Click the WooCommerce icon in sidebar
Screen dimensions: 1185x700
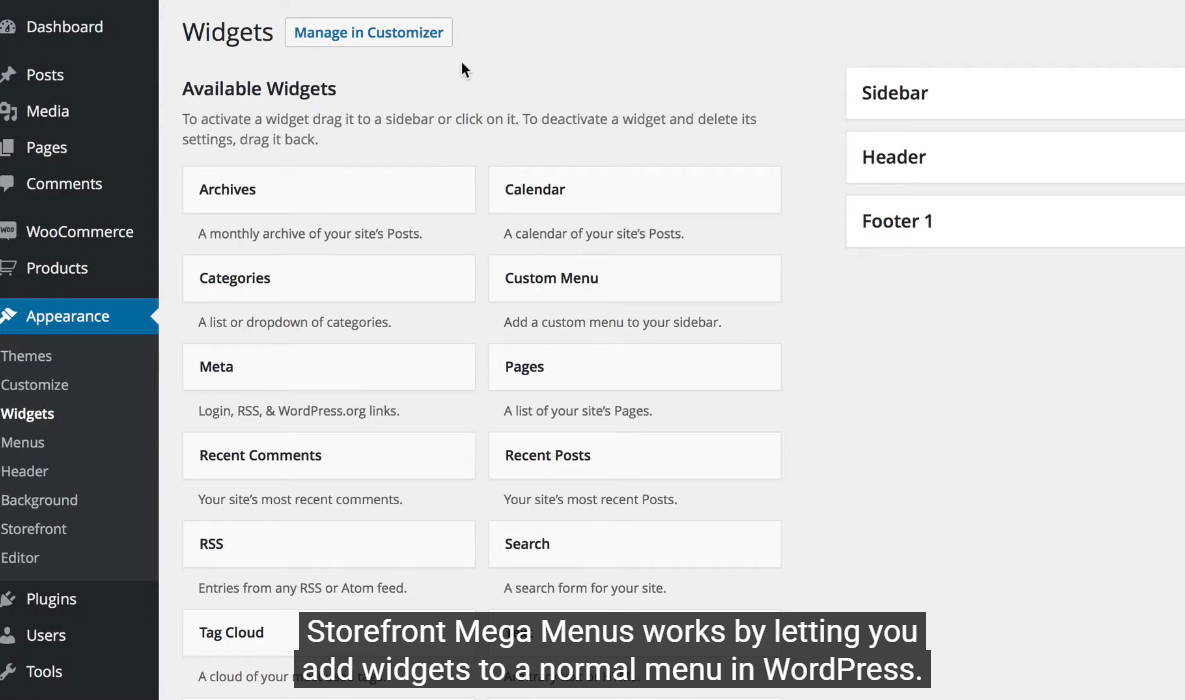[x=7, y=231]
